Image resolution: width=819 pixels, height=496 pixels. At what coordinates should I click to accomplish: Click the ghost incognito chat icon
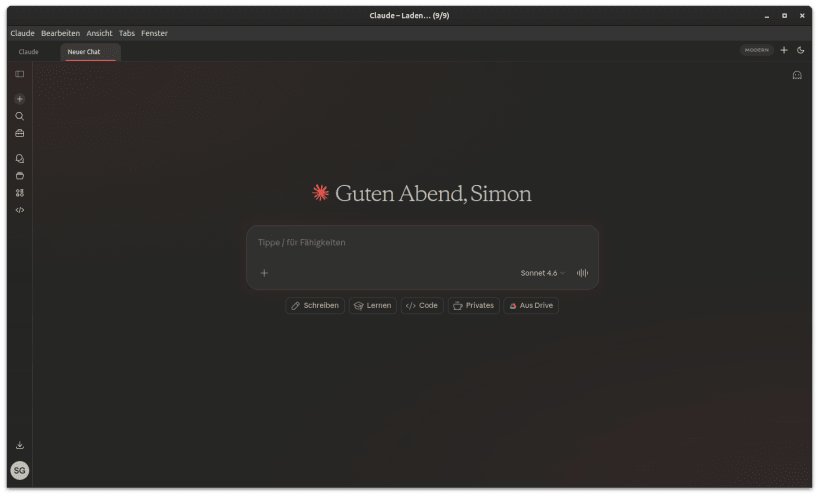point(797,75)
